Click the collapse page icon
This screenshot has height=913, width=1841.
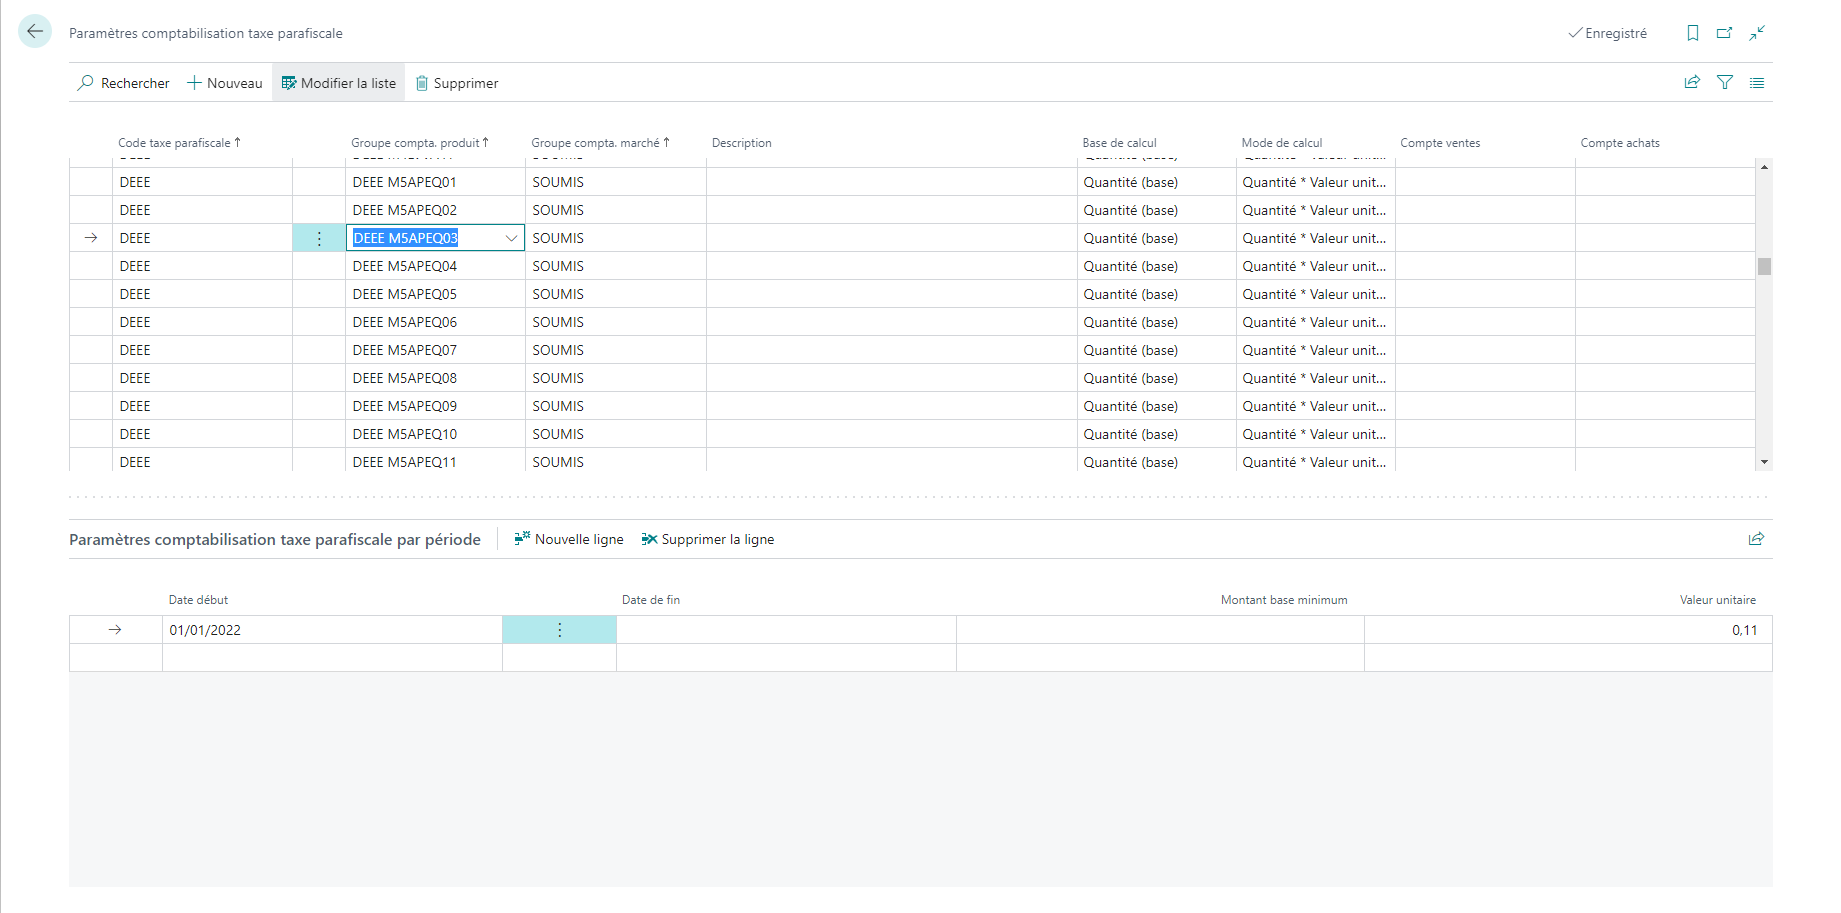point(1757,33)
